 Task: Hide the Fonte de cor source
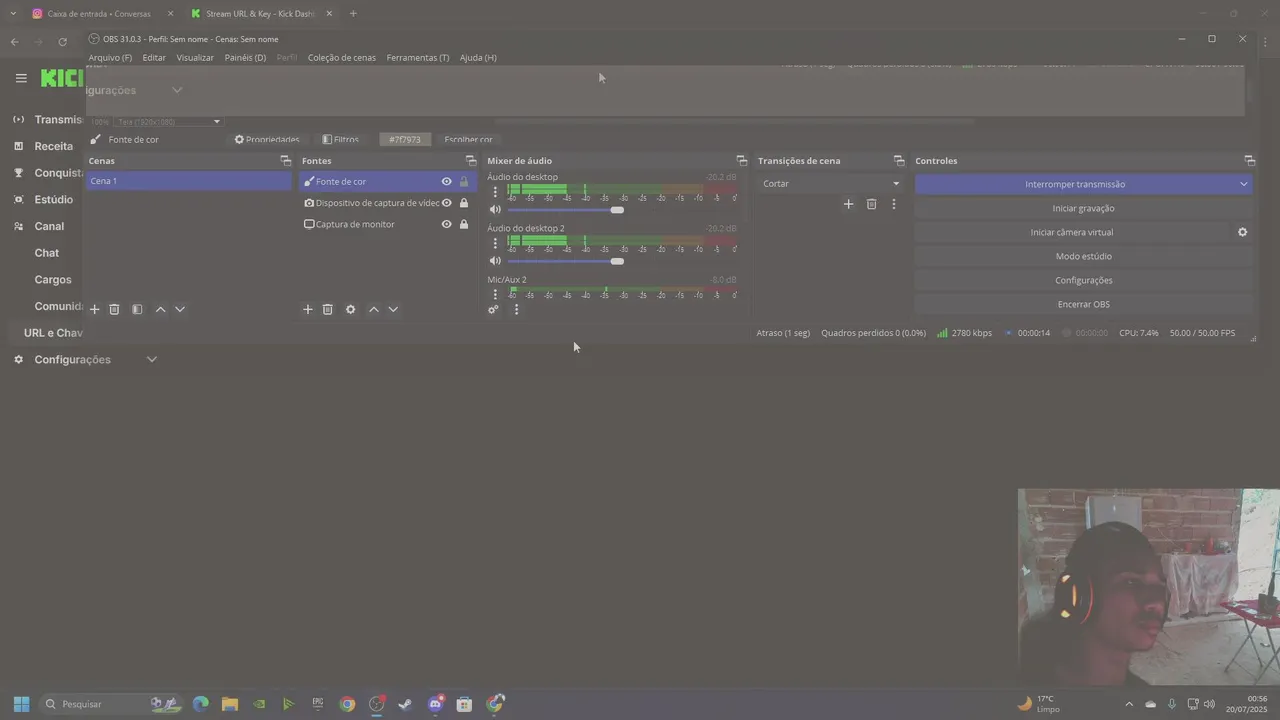pos(446,182)
